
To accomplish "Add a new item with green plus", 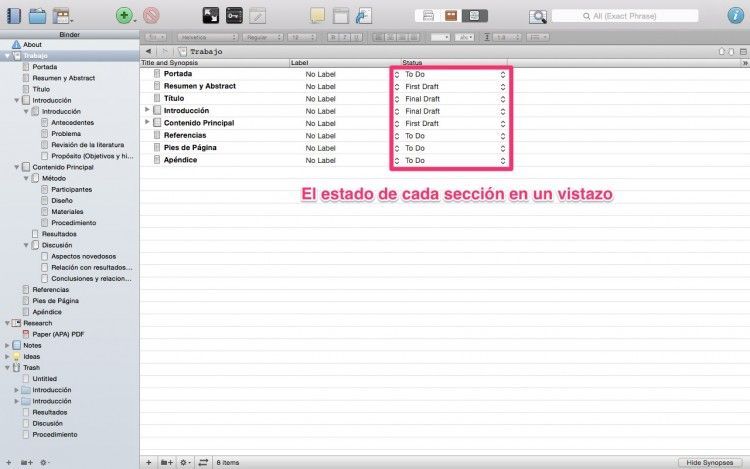I will (124, 16).
